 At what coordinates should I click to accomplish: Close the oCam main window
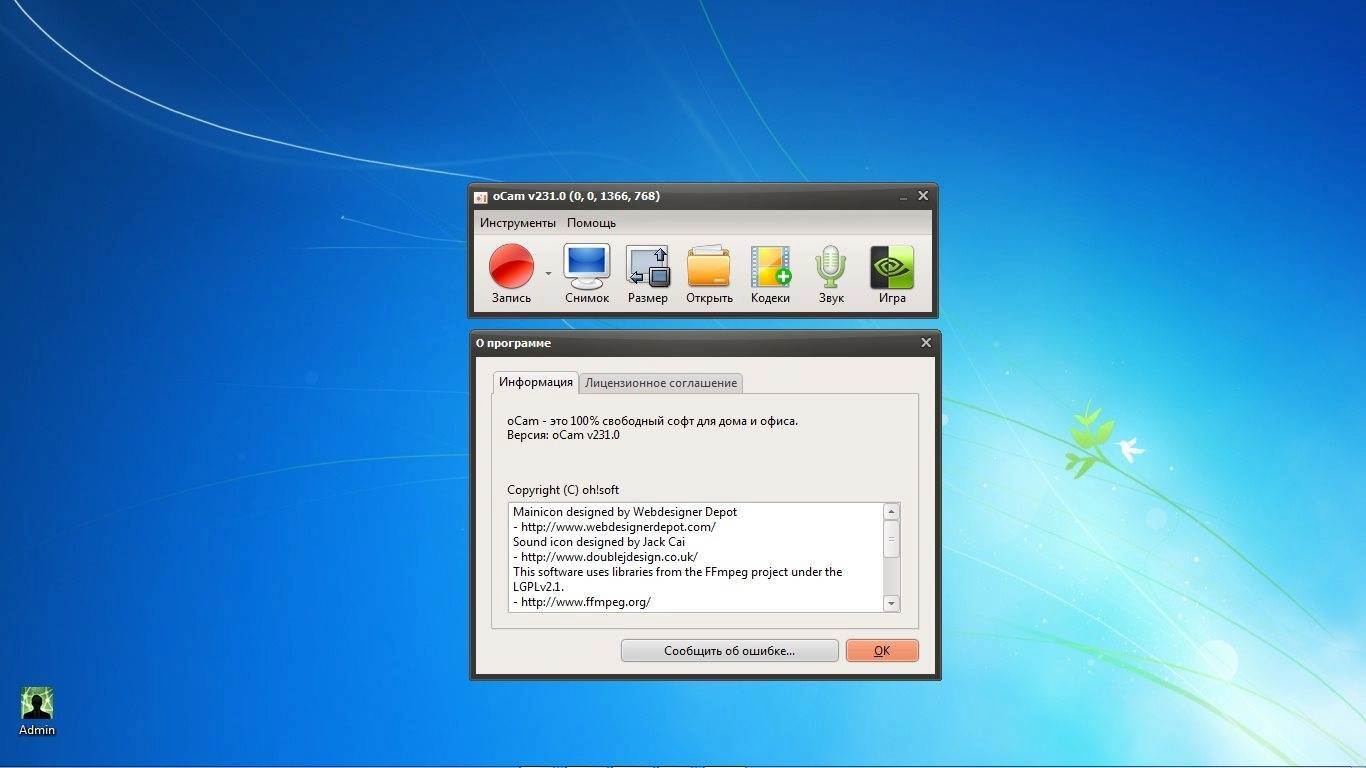(923, 196)
